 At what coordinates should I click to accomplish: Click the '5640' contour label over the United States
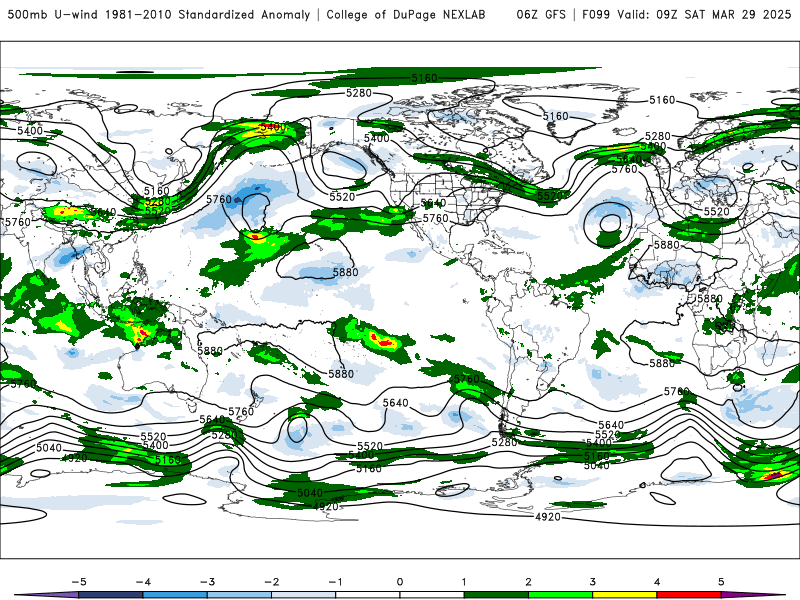[434, 203]
